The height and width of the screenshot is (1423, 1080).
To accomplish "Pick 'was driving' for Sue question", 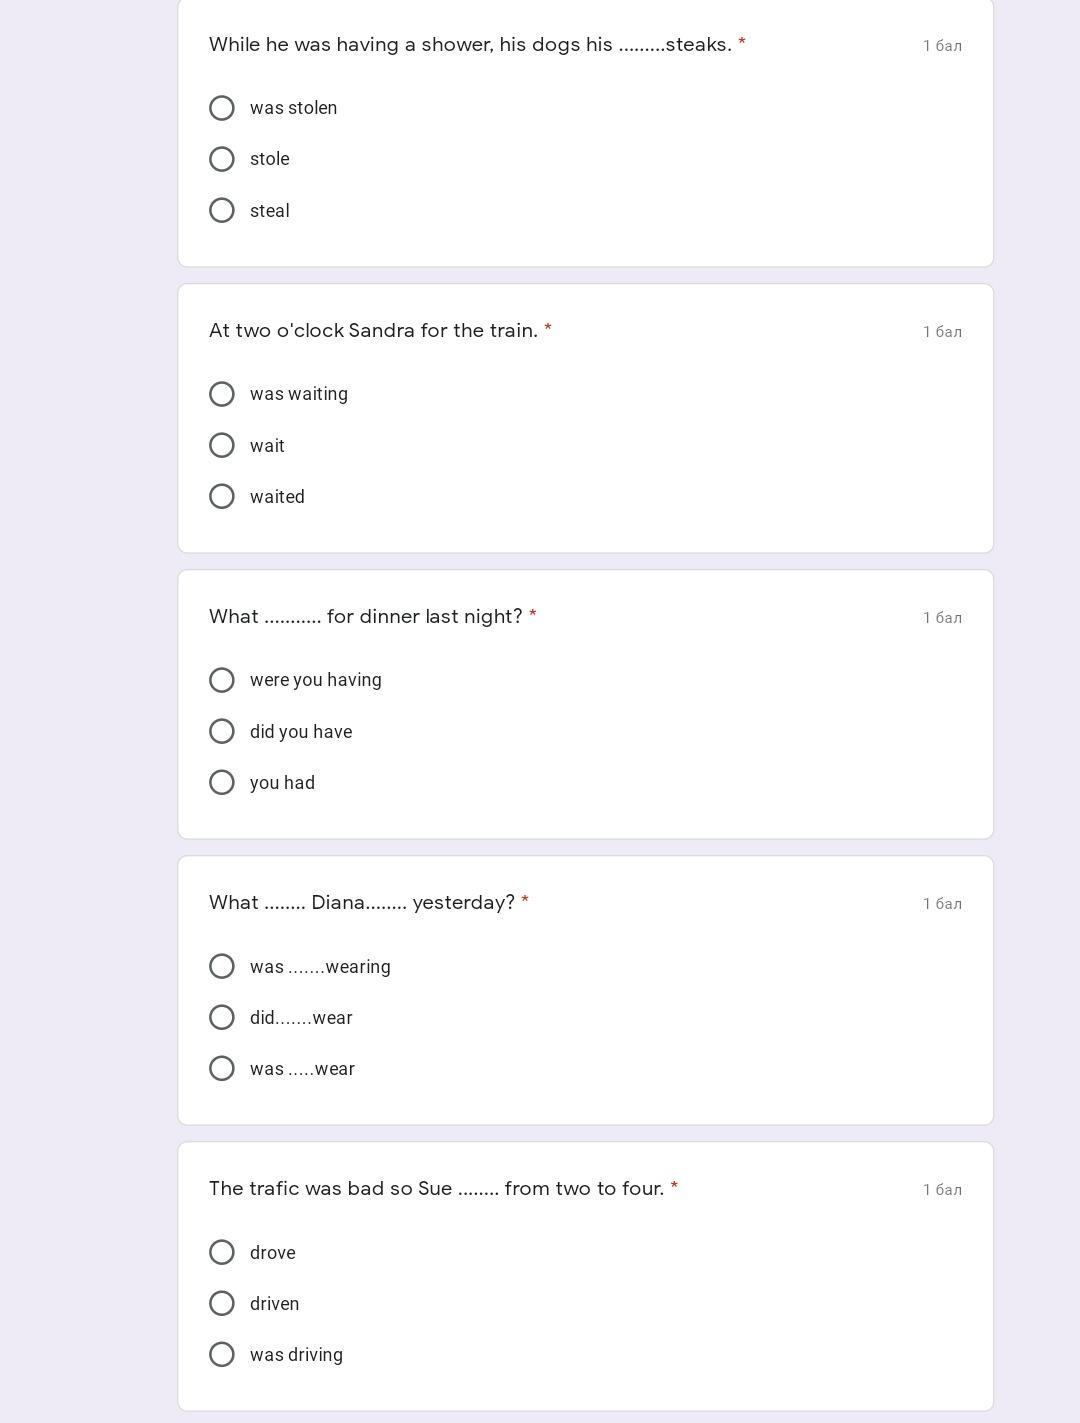I will pos(222,1354).
